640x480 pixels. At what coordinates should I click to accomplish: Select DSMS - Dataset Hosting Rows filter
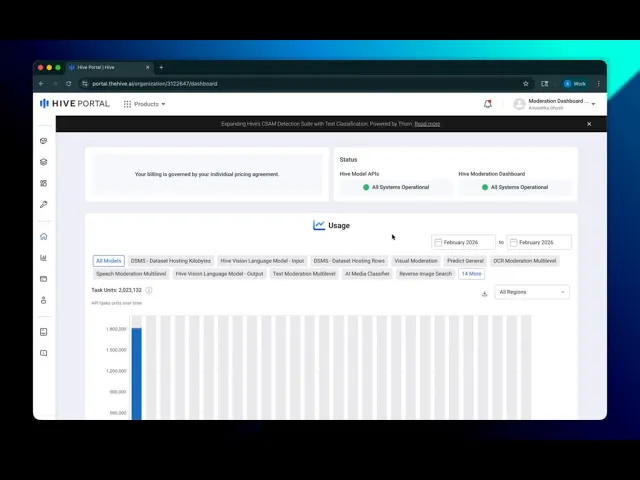click(349, 261)
